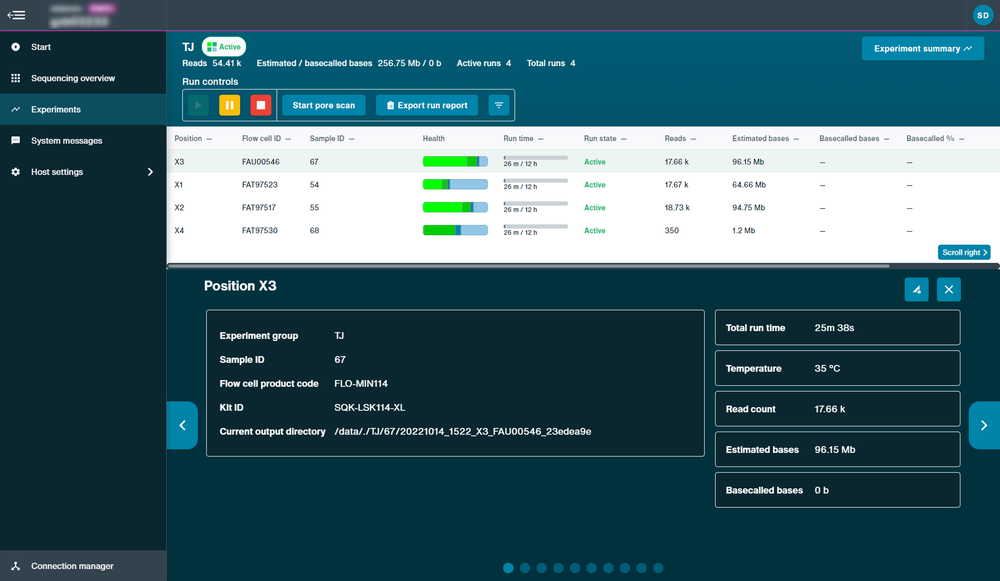This screenshot has width=1000, height=581.
Task: Click the Start pore scan button
Action: point(324,105)
